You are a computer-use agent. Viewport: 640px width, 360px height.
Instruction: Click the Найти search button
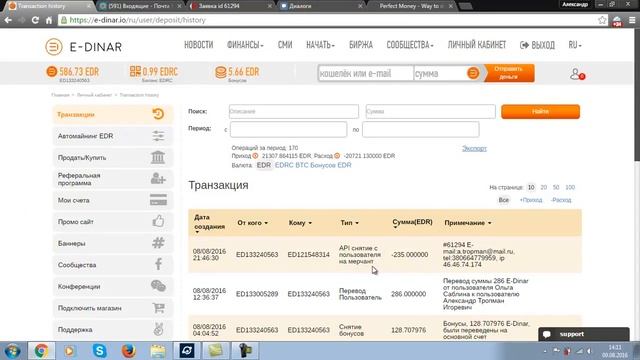pyautogui.click(x=540, y=111)
